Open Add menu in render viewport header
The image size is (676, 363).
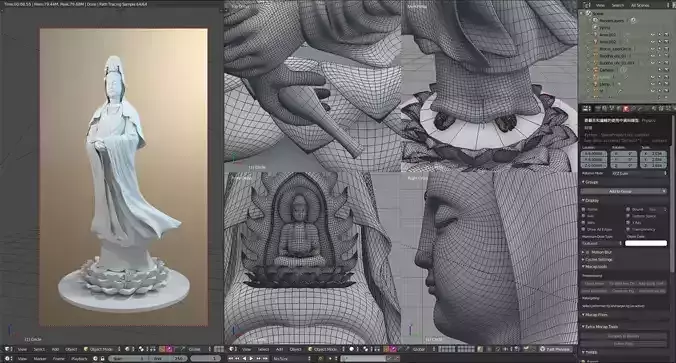(55, 349)
